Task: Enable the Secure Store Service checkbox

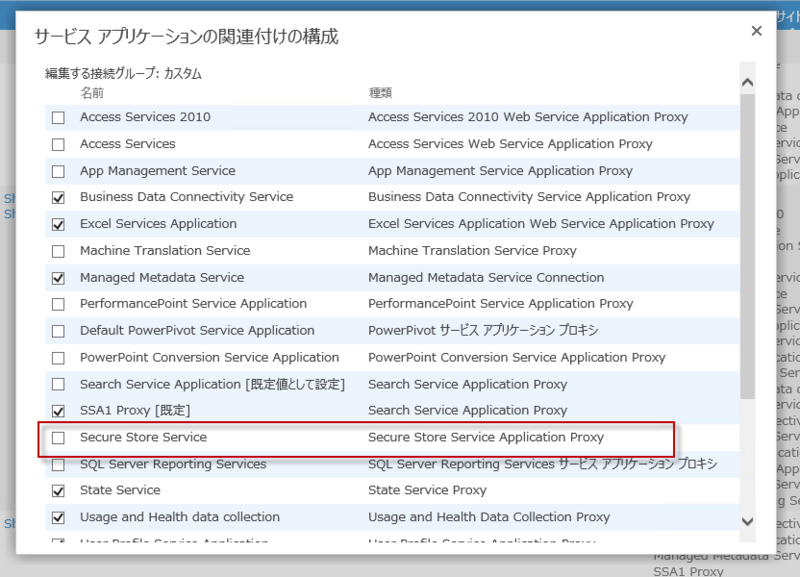Action: [58, 438]
